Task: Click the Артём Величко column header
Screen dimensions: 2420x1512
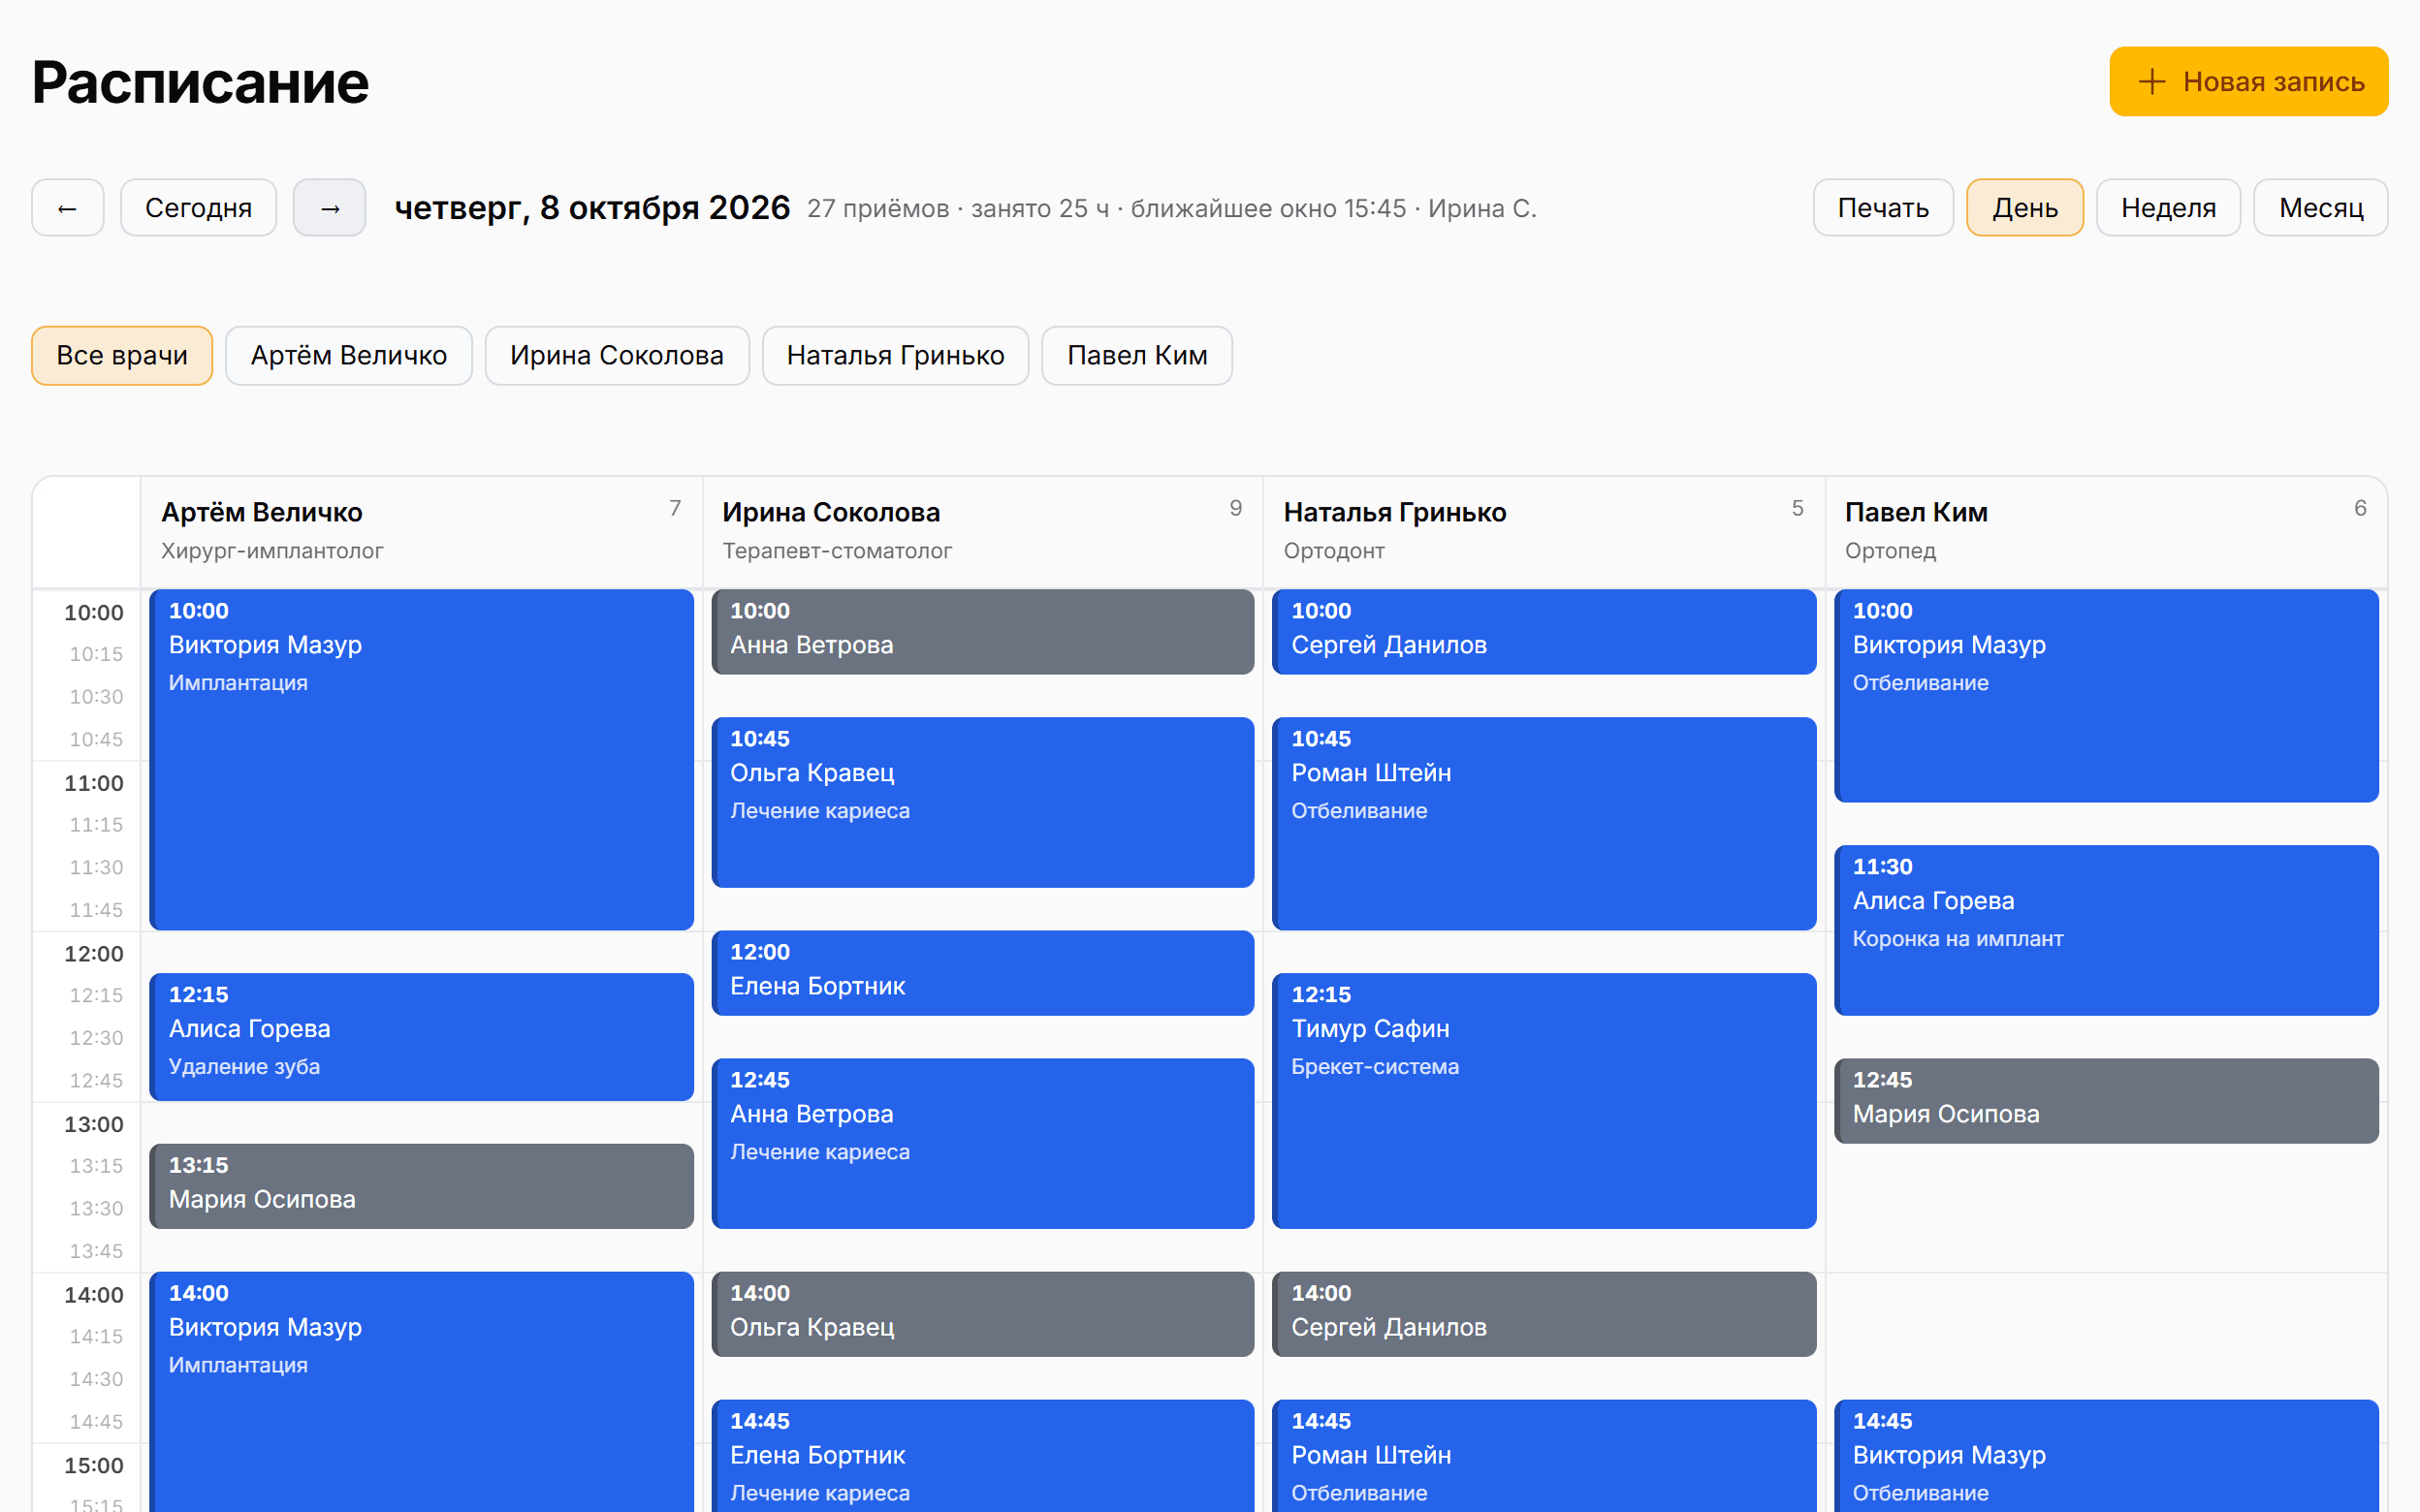Action: (421, 531)
